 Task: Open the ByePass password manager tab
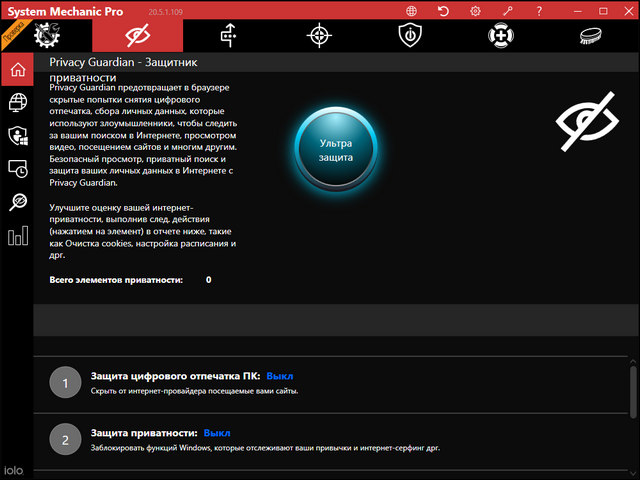coord(229,36)
